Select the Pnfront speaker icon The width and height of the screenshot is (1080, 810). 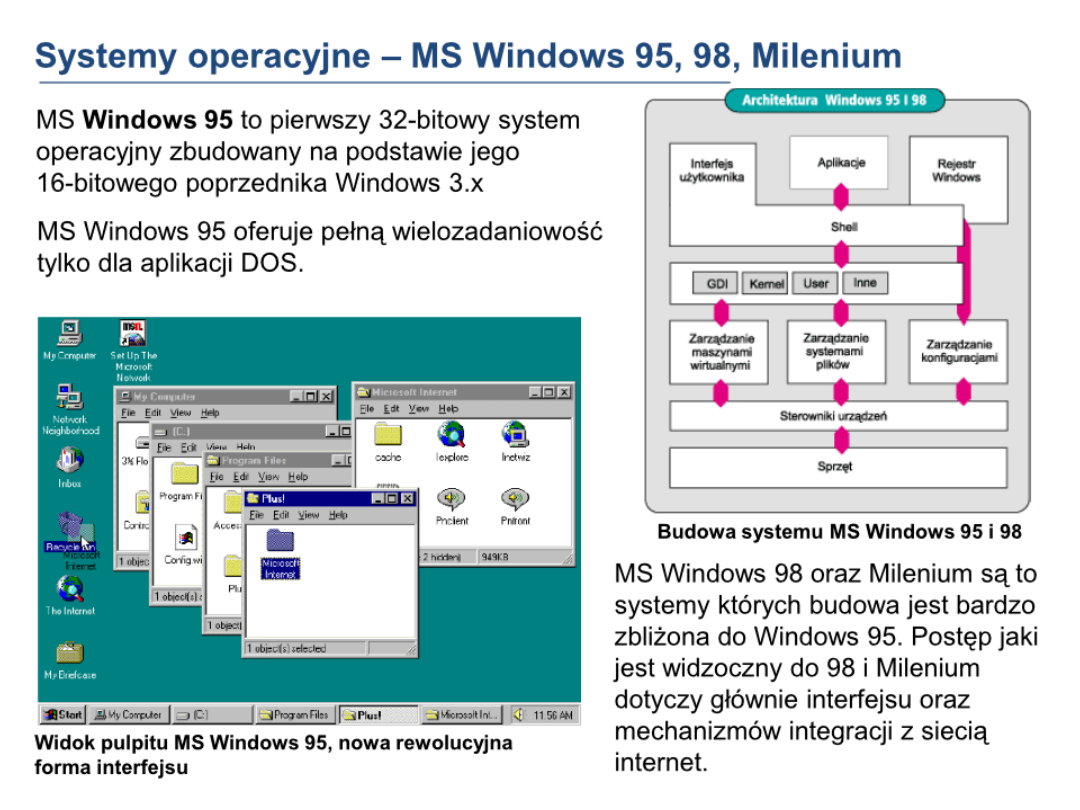[515, 498]
